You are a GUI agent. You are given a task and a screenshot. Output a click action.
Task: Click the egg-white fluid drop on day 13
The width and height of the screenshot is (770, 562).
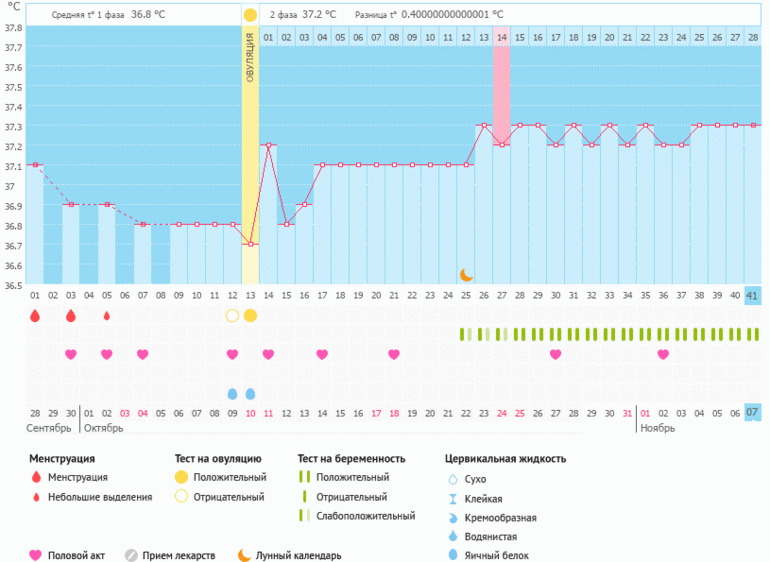pyautogui.click(x=250, y=393)
